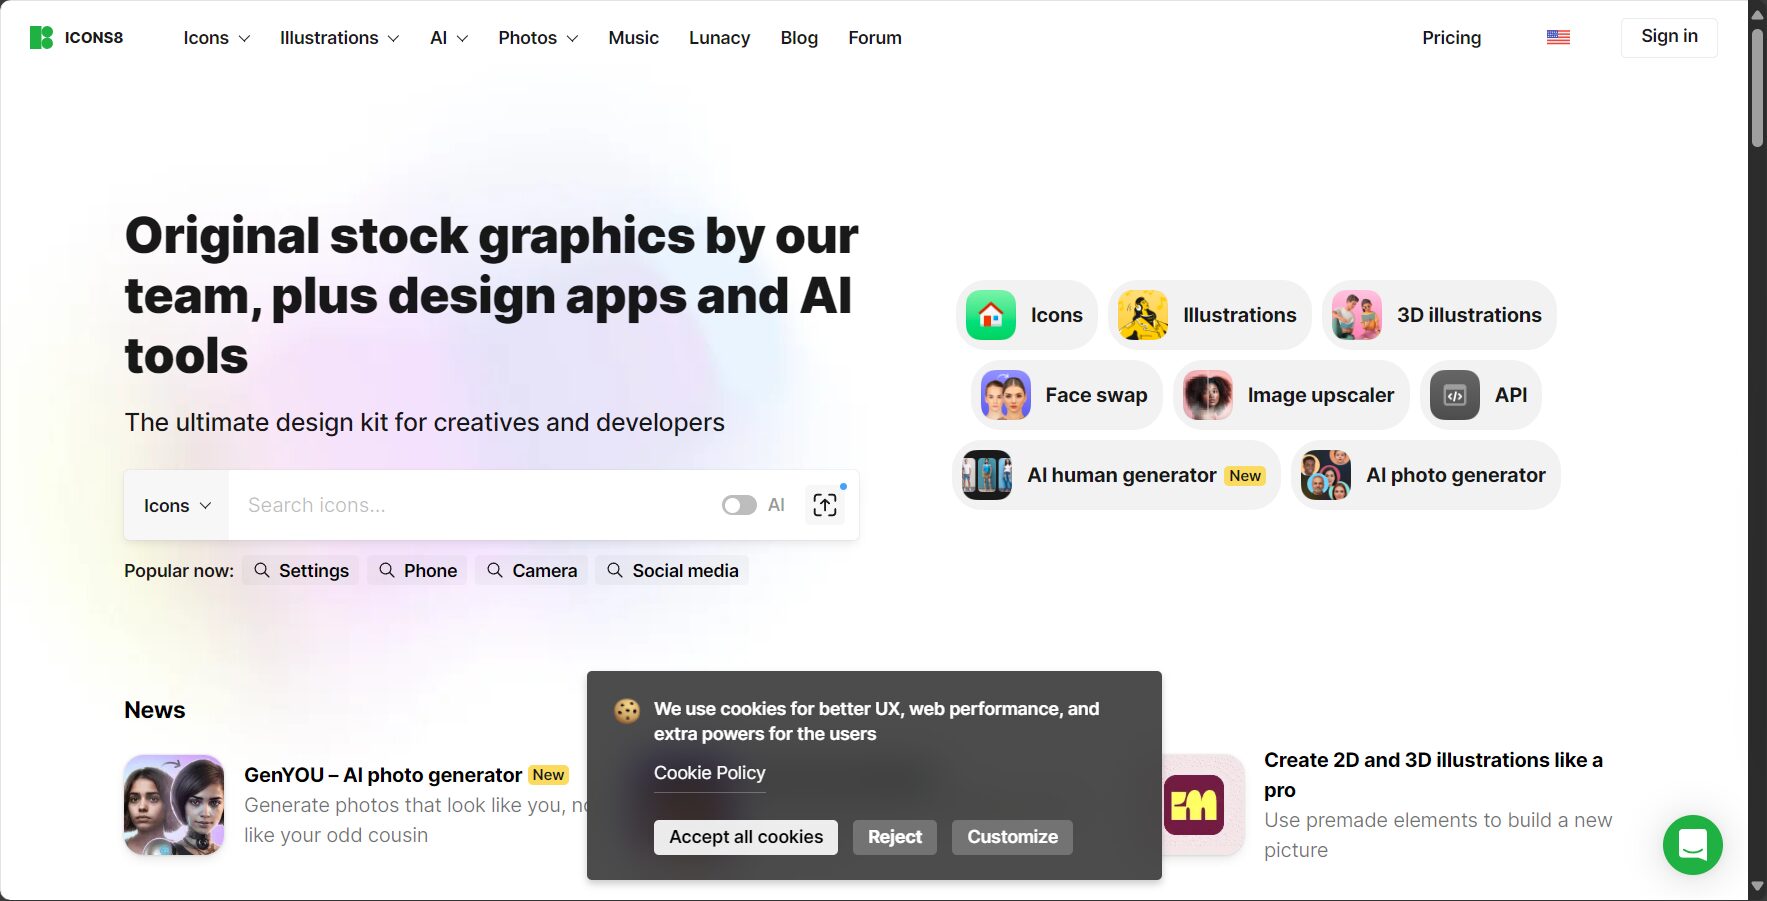Image resolution: width=1767 pixels, height=901 pixels.
Task: Click the scrollbar down arrow
Action: click(1757, 887)
